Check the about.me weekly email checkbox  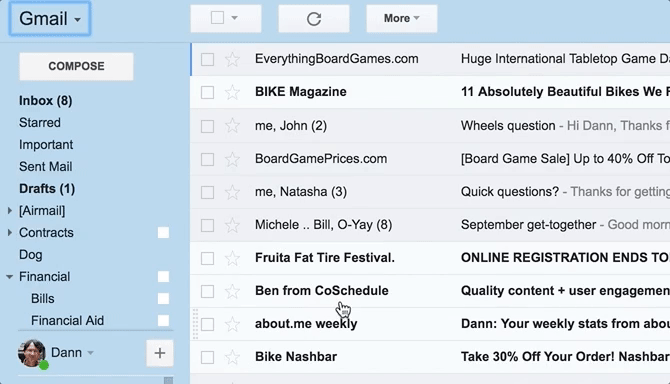click(x=208, y=325)
